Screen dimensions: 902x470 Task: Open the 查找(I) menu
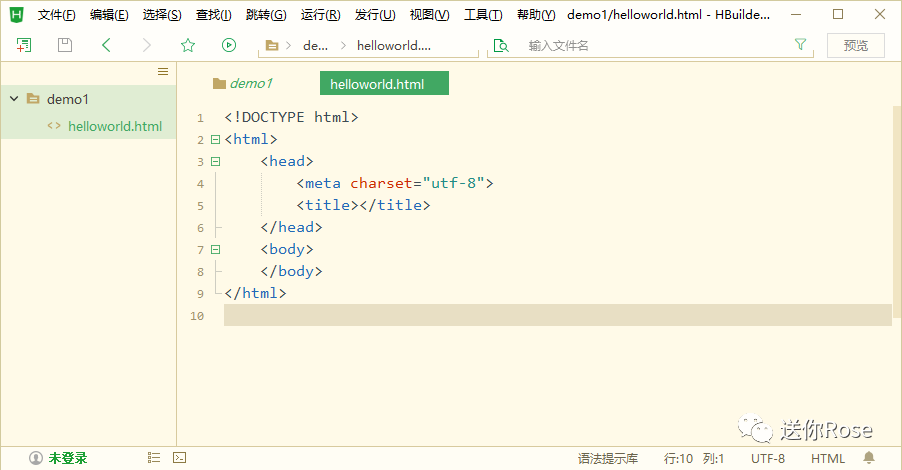(213, 15)
